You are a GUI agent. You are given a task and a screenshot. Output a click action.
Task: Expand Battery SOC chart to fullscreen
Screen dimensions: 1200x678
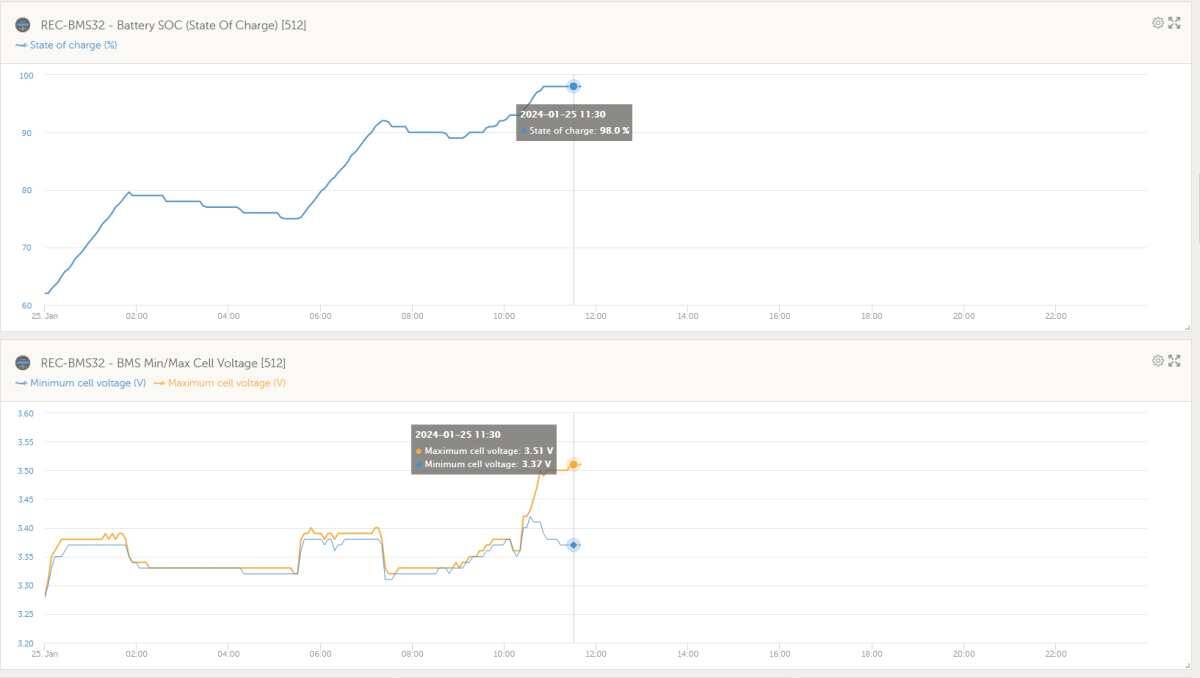point(1174,23)
